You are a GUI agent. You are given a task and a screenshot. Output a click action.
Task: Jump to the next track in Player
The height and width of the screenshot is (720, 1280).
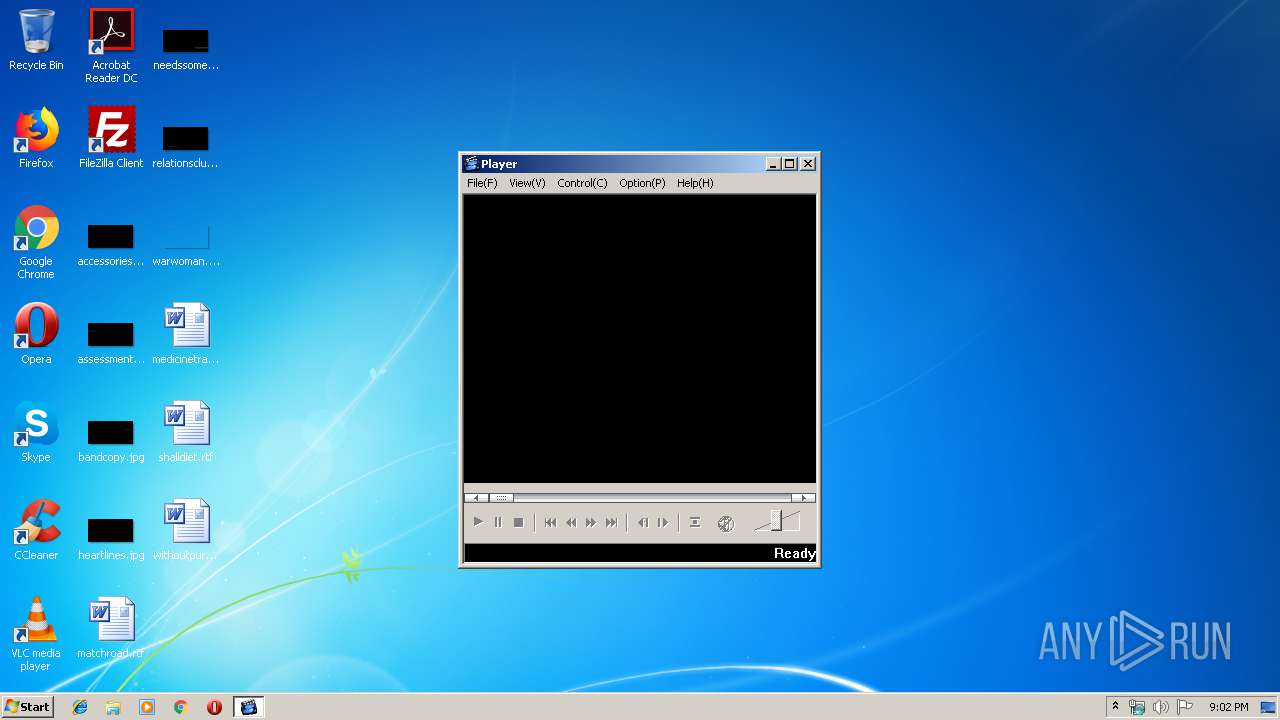(x=611, y=522)
